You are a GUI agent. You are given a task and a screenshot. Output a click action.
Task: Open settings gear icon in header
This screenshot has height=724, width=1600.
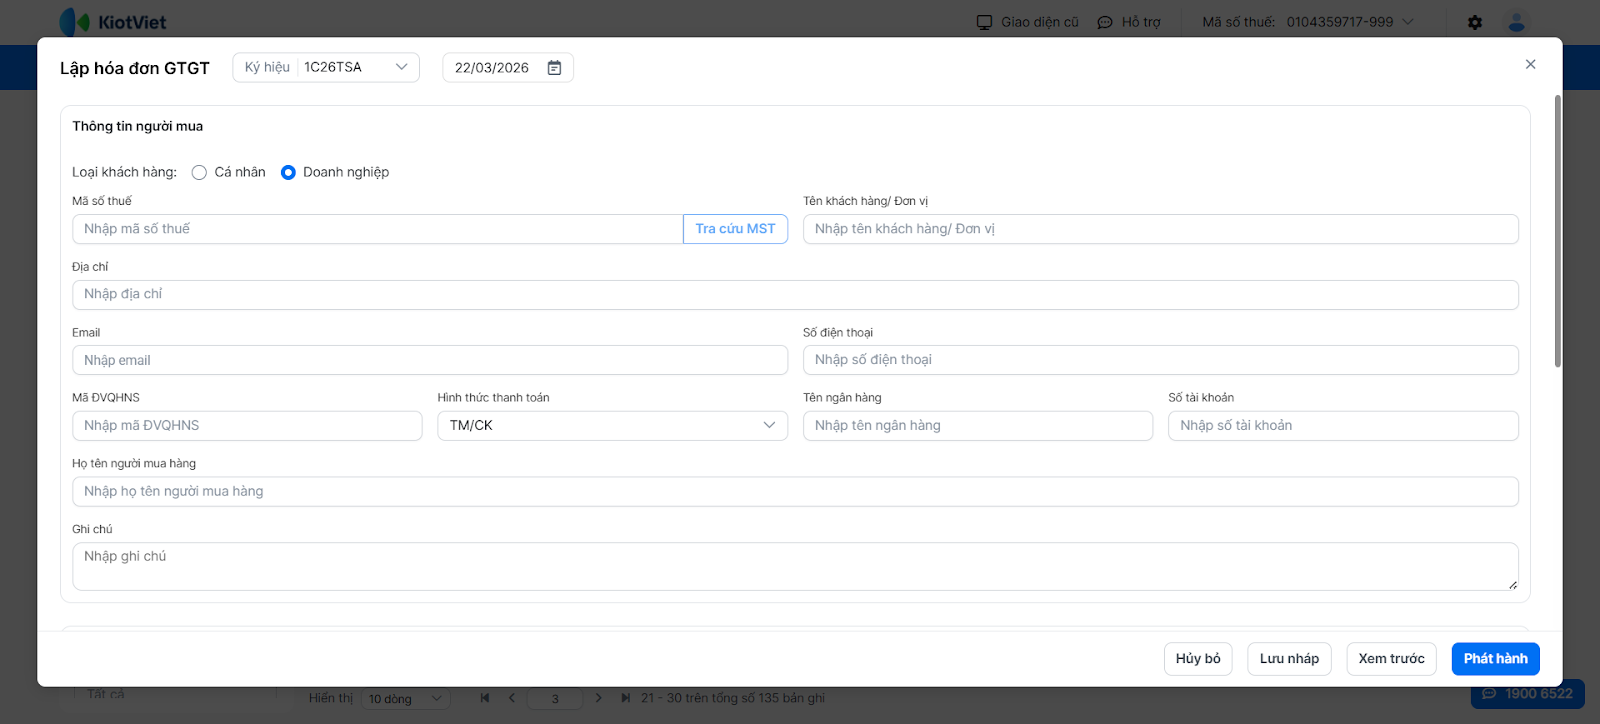tap(1475, 22)
